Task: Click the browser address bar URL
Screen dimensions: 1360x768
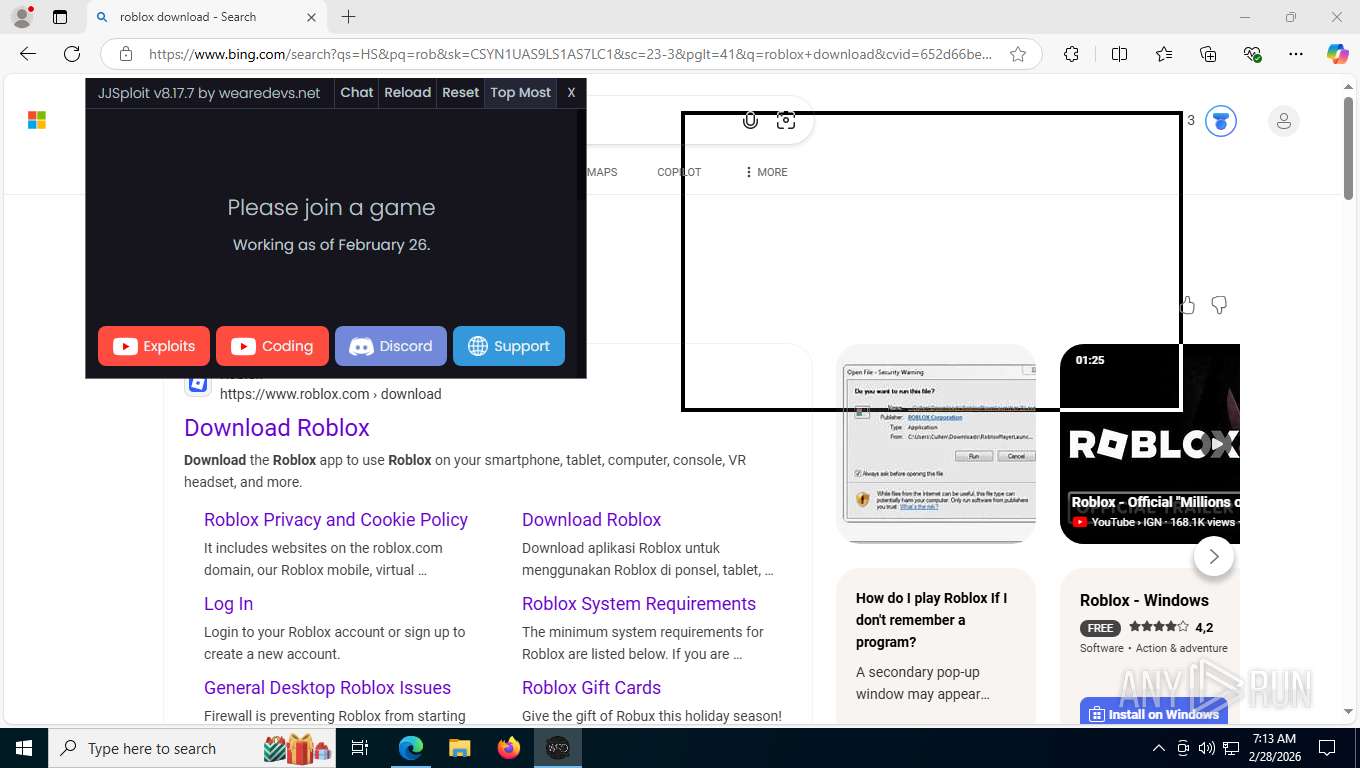Action: tap(570, 54)
